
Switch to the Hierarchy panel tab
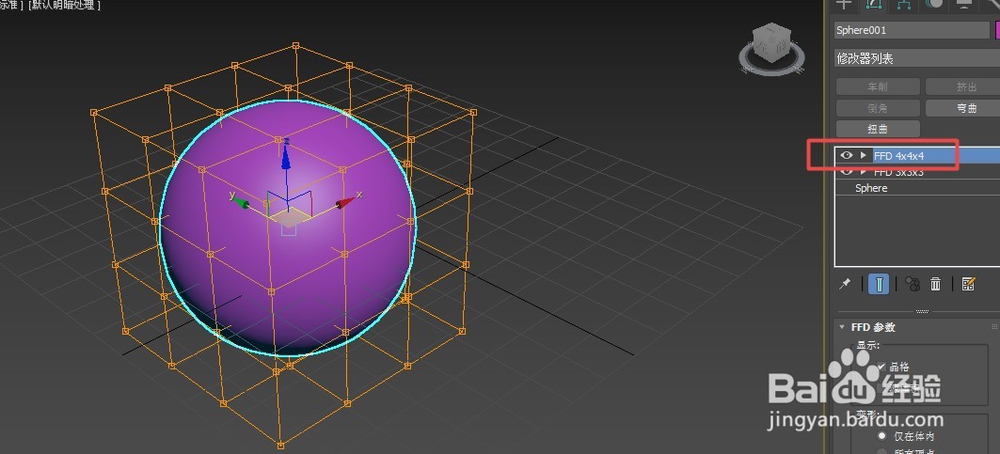[x=904, y=4]
